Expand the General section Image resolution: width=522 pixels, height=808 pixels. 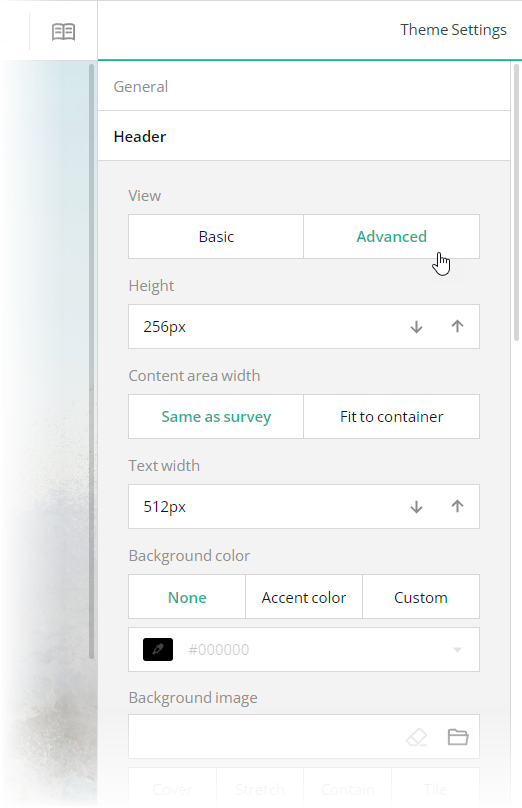coord(304,87)
